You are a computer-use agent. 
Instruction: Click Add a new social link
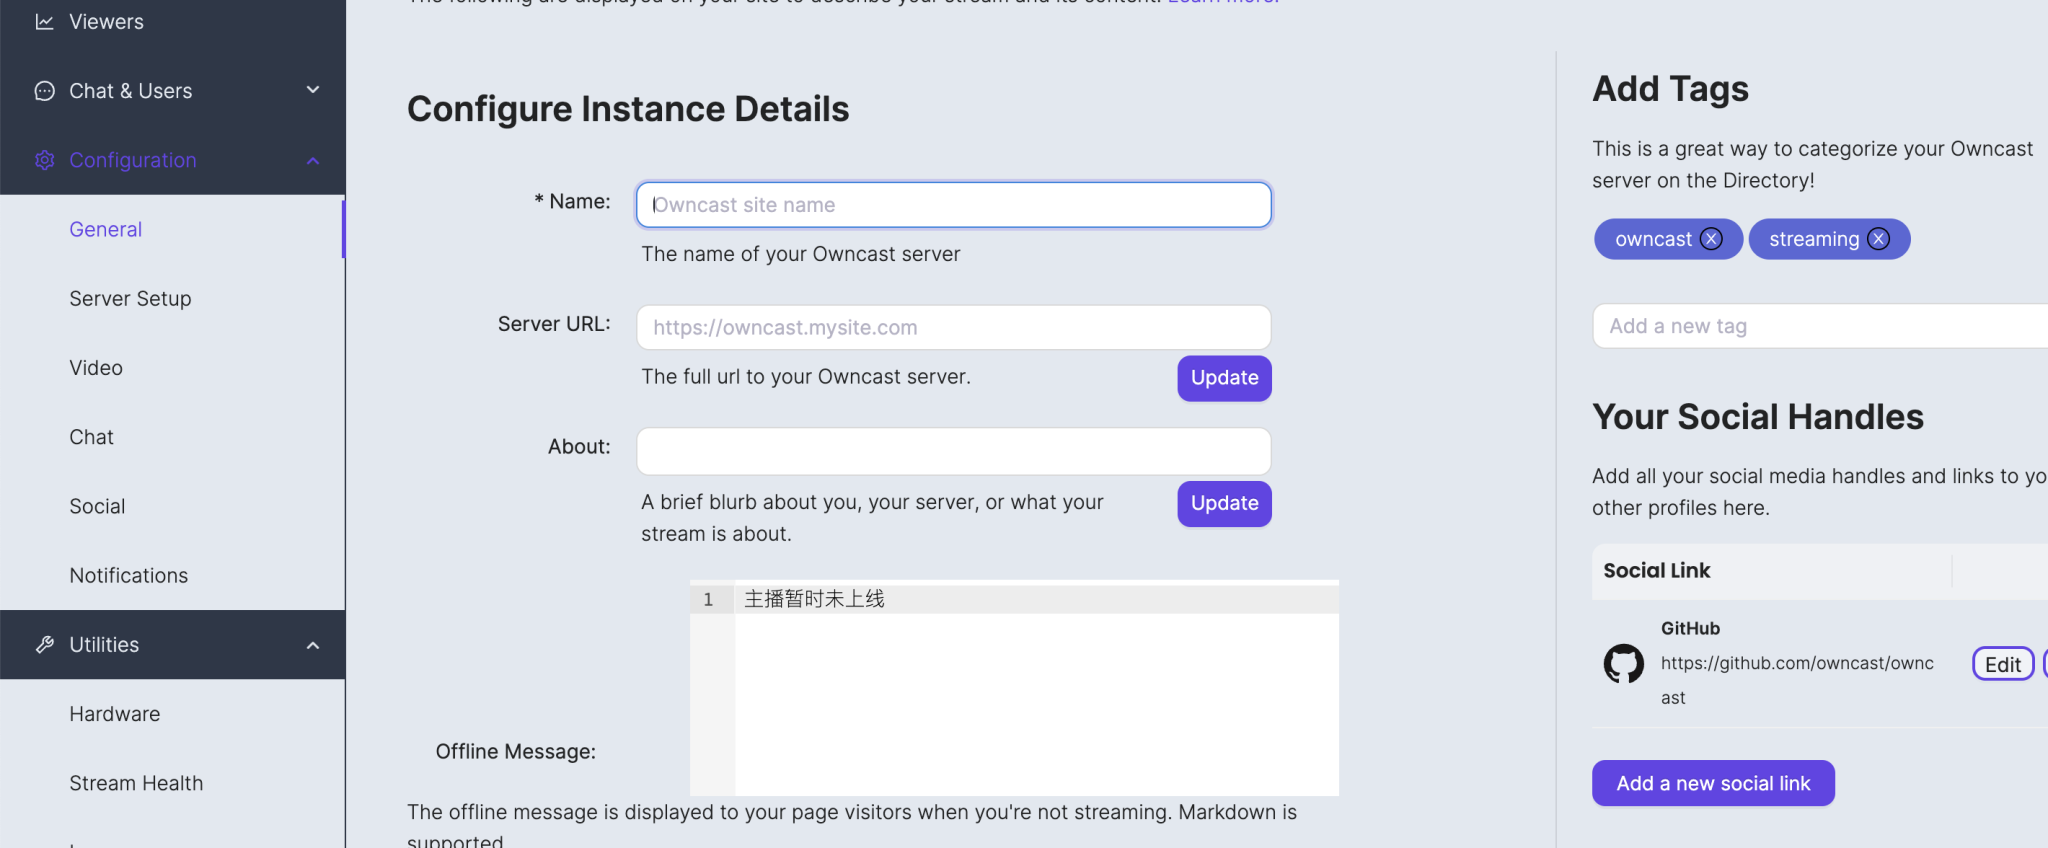pos(1712,783)
